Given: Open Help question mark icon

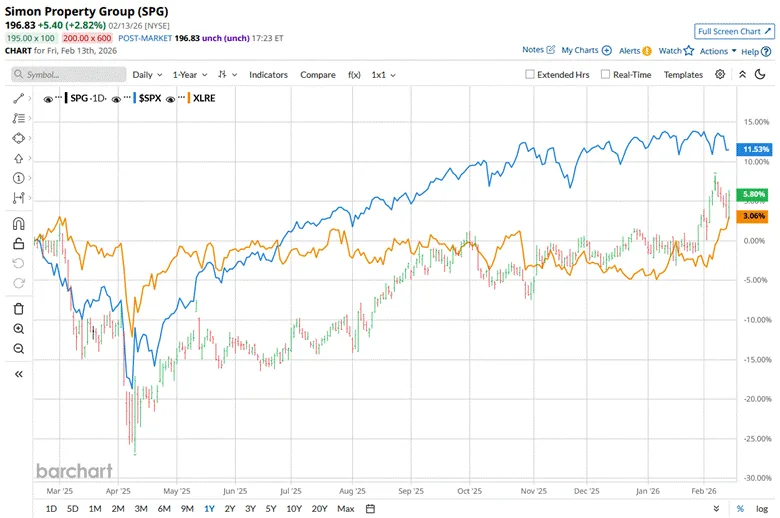Looking at the screenshot, I should (766, 51).
